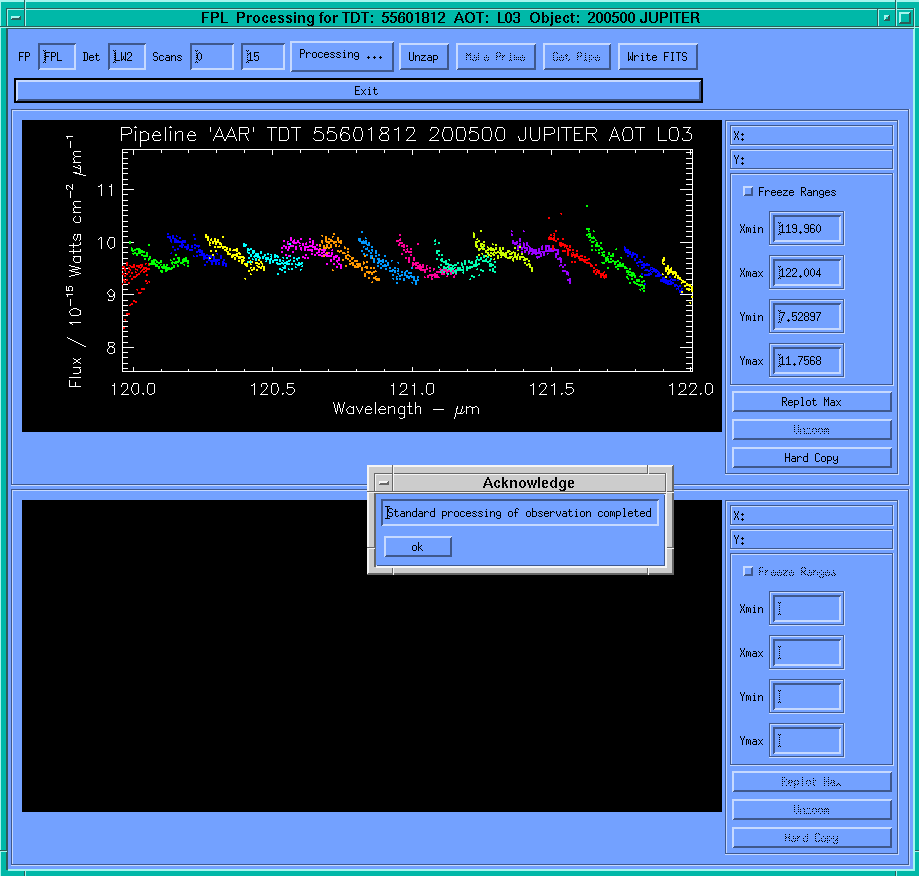Click the Xmin field showing 119.960
This screenshot has height=876, width=919.
806,229
